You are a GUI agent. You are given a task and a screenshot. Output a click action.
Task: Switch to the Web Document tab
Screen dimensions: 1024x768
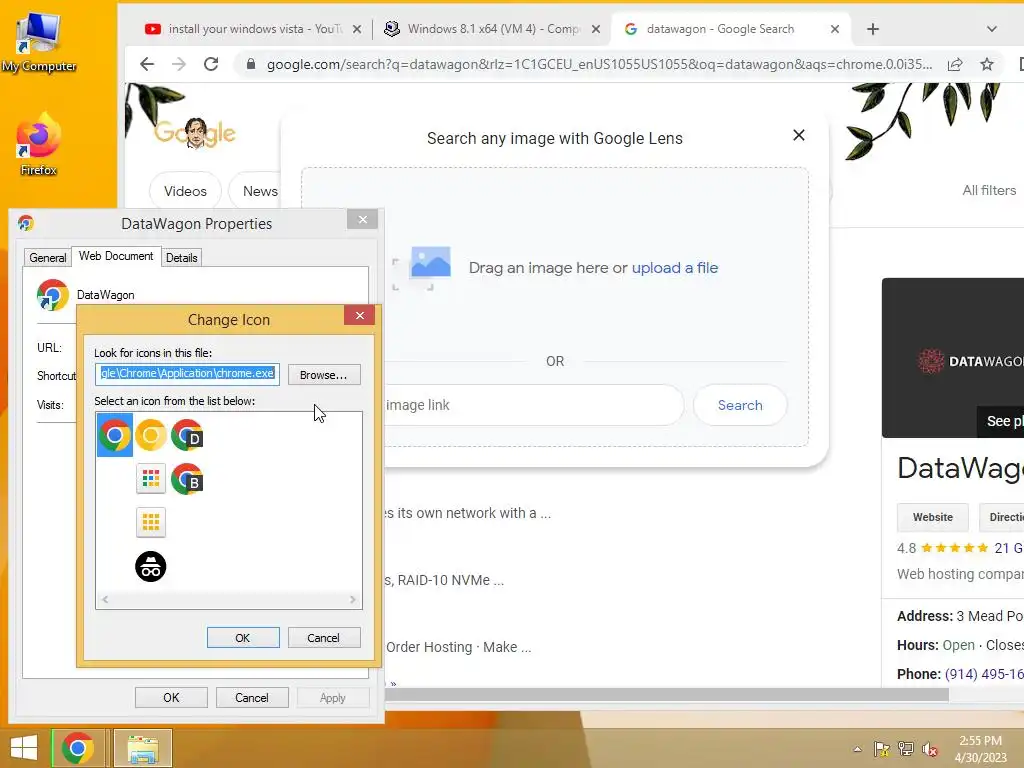coord(116,256)
